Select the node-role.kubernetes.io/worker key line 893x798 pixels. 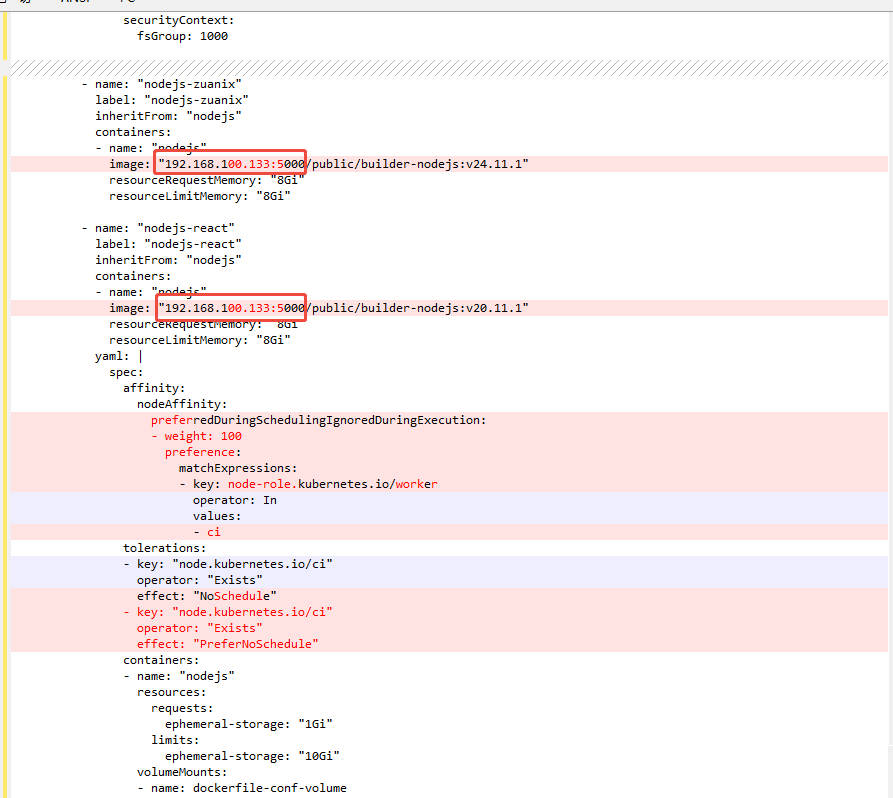(308, 484)
